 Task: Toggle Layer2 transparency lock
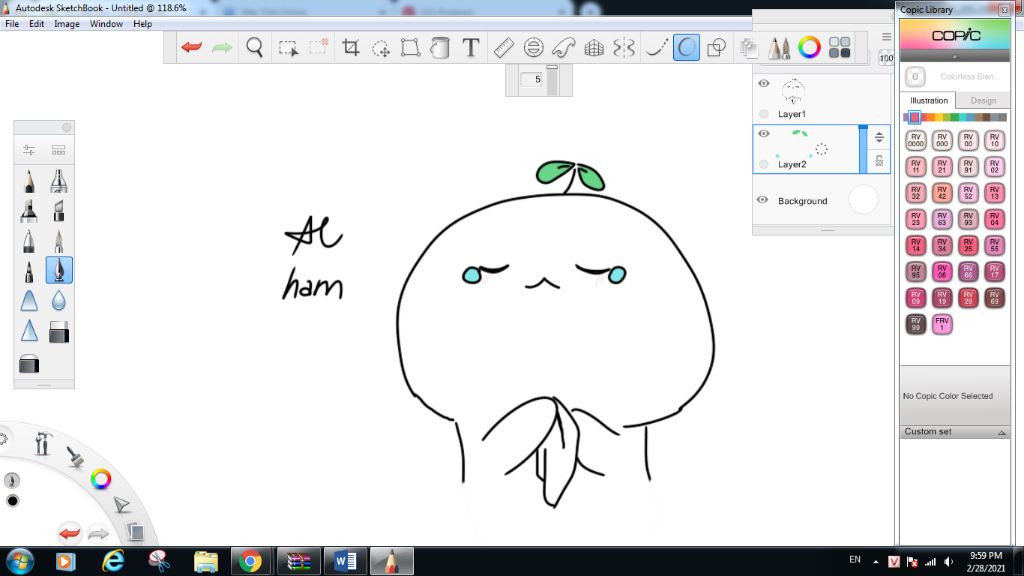coord(879,161)
